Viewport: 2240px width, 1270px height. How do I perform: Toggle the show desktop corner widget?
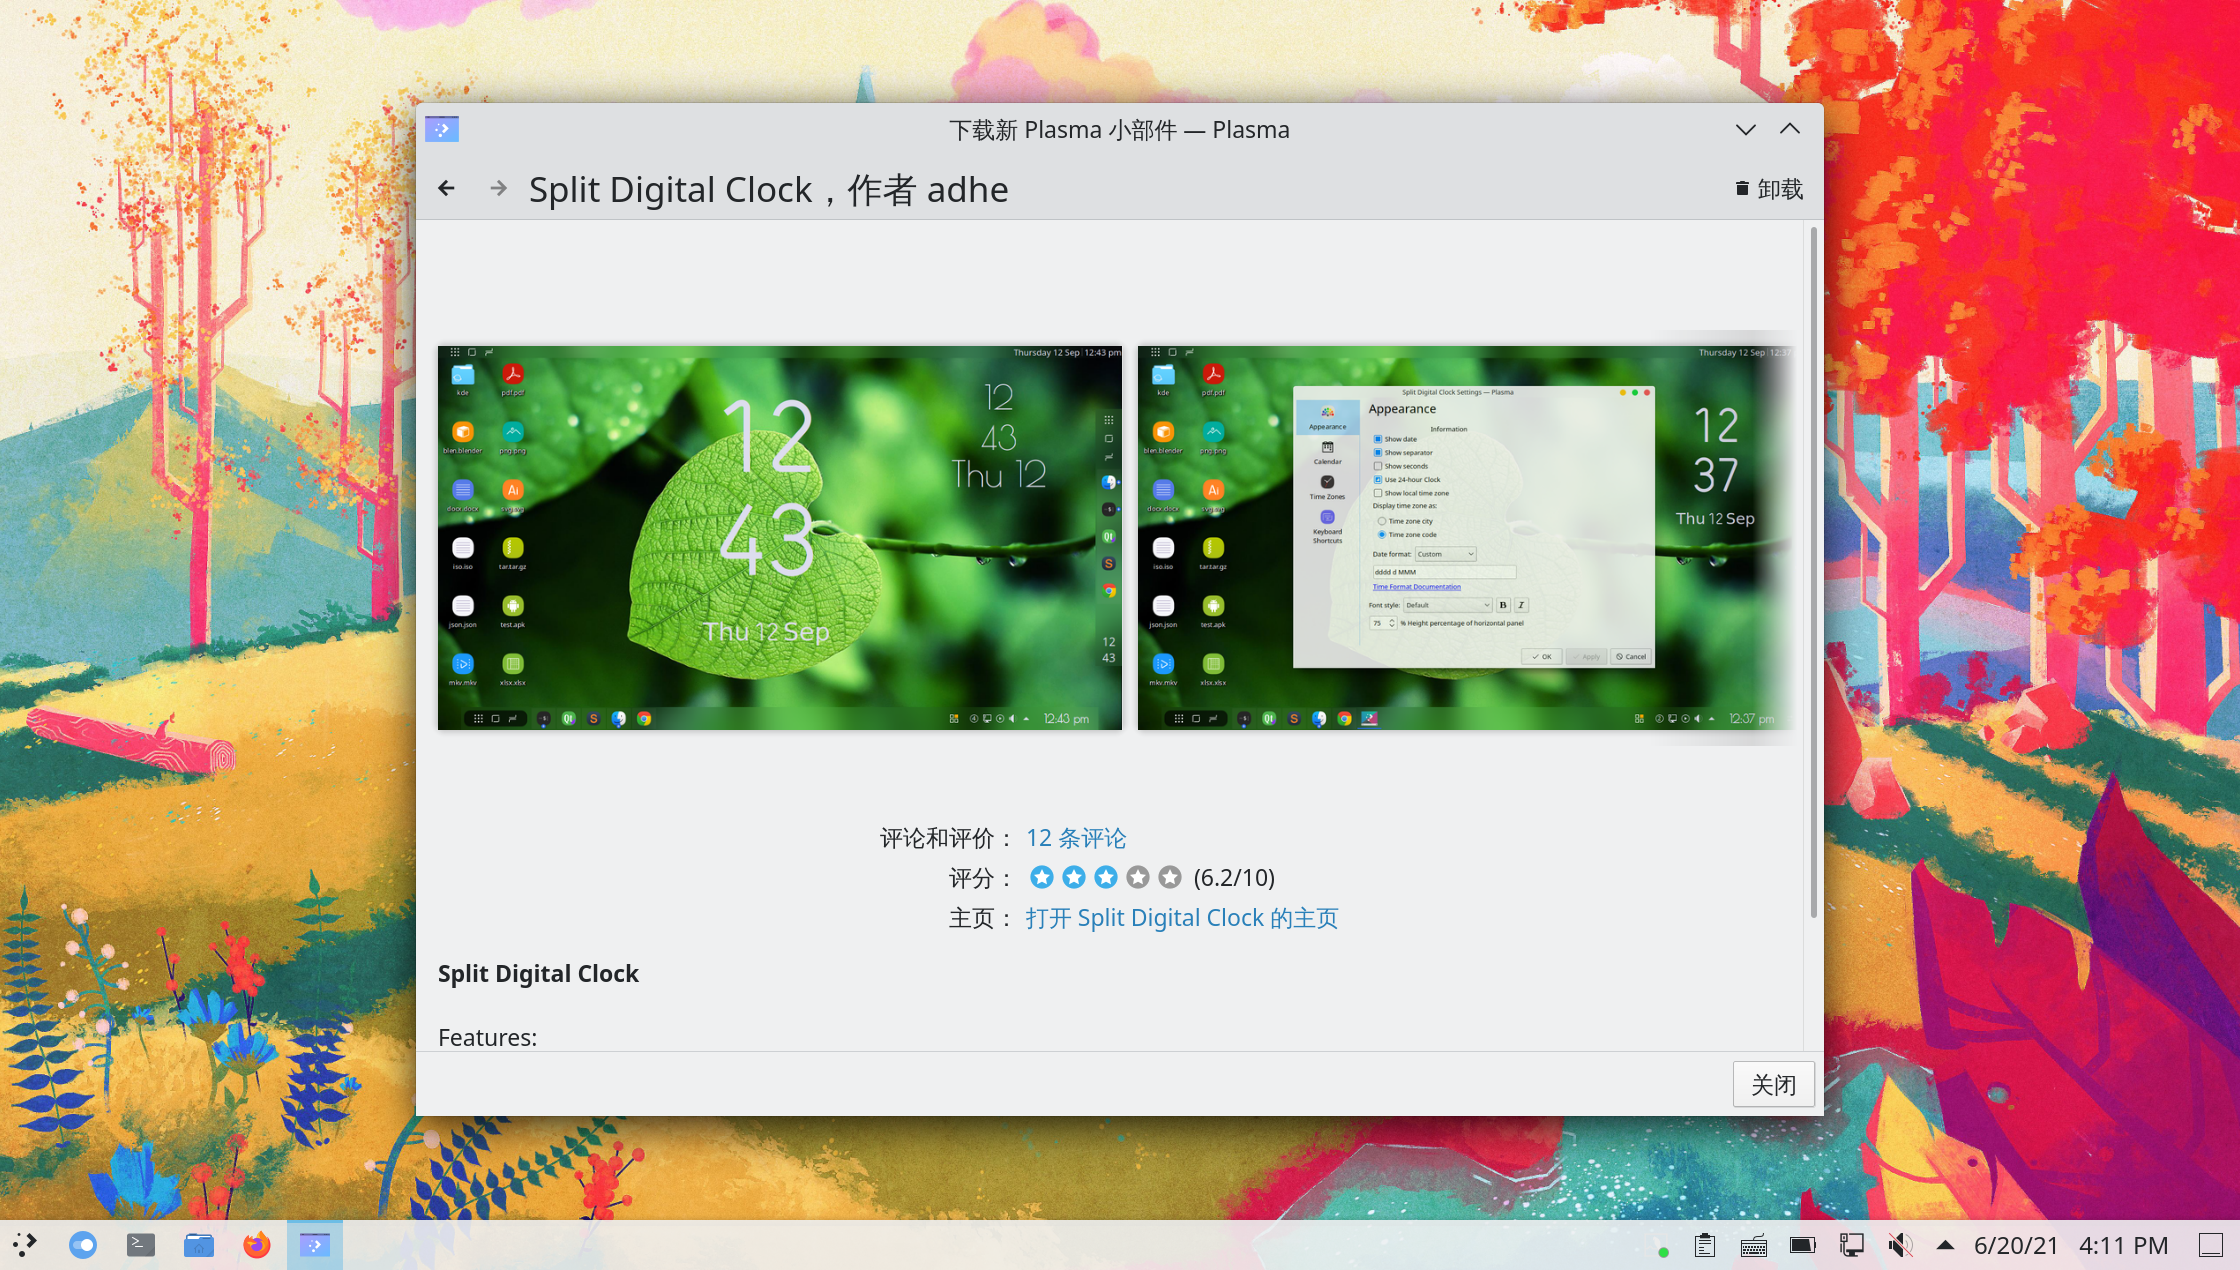click(2209, 1245)
